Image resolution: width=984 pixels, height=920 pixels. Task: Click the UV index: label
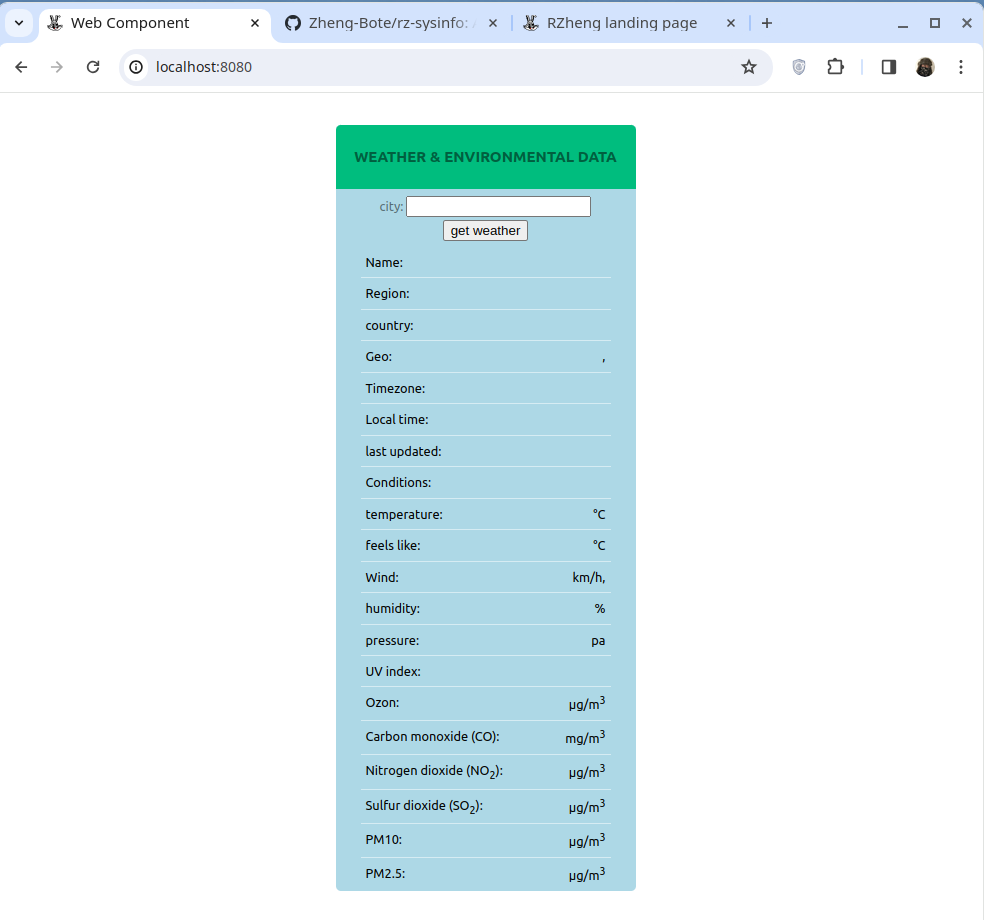click(x=393, y=671)
